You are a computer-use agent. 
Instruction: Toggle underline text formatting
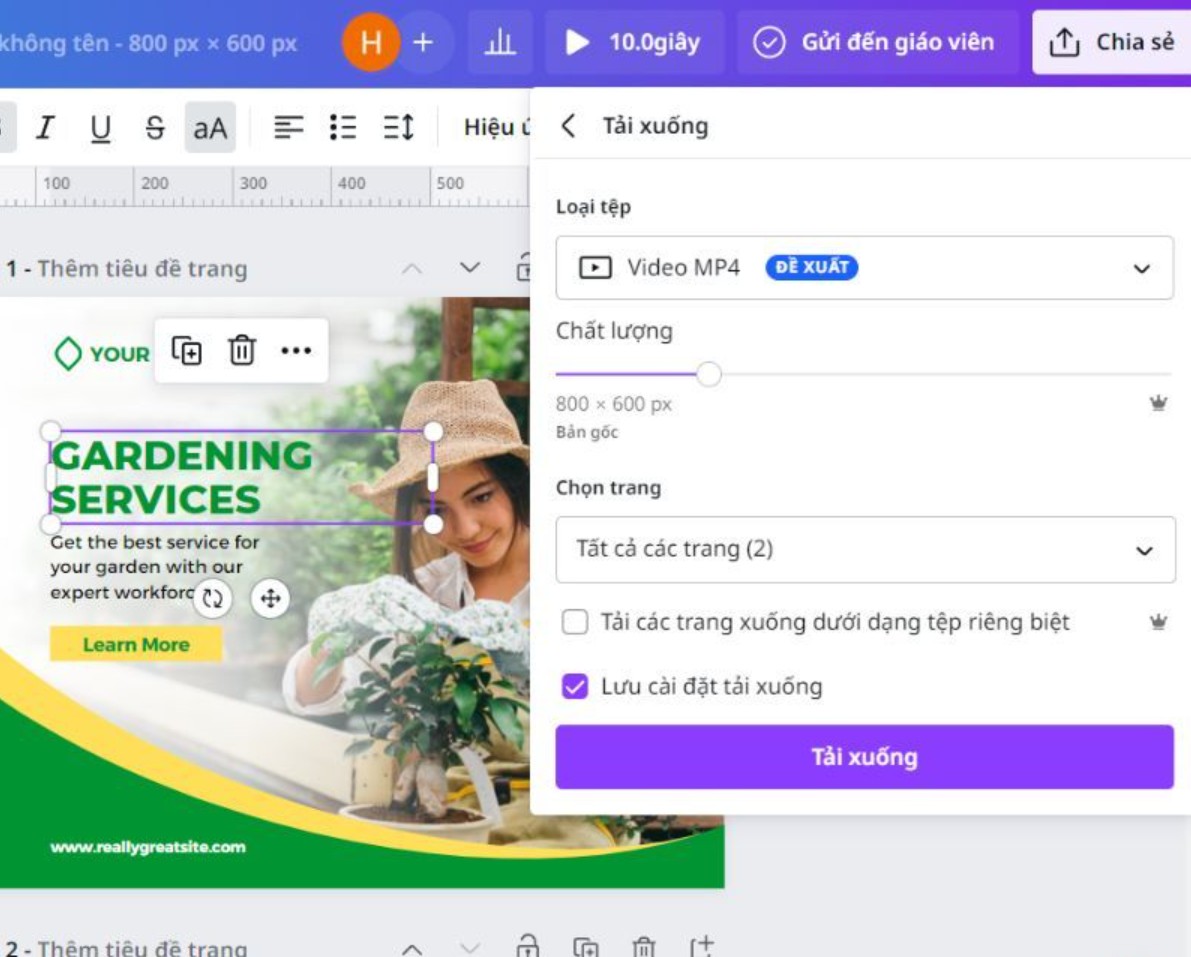[x=100, y=128]
